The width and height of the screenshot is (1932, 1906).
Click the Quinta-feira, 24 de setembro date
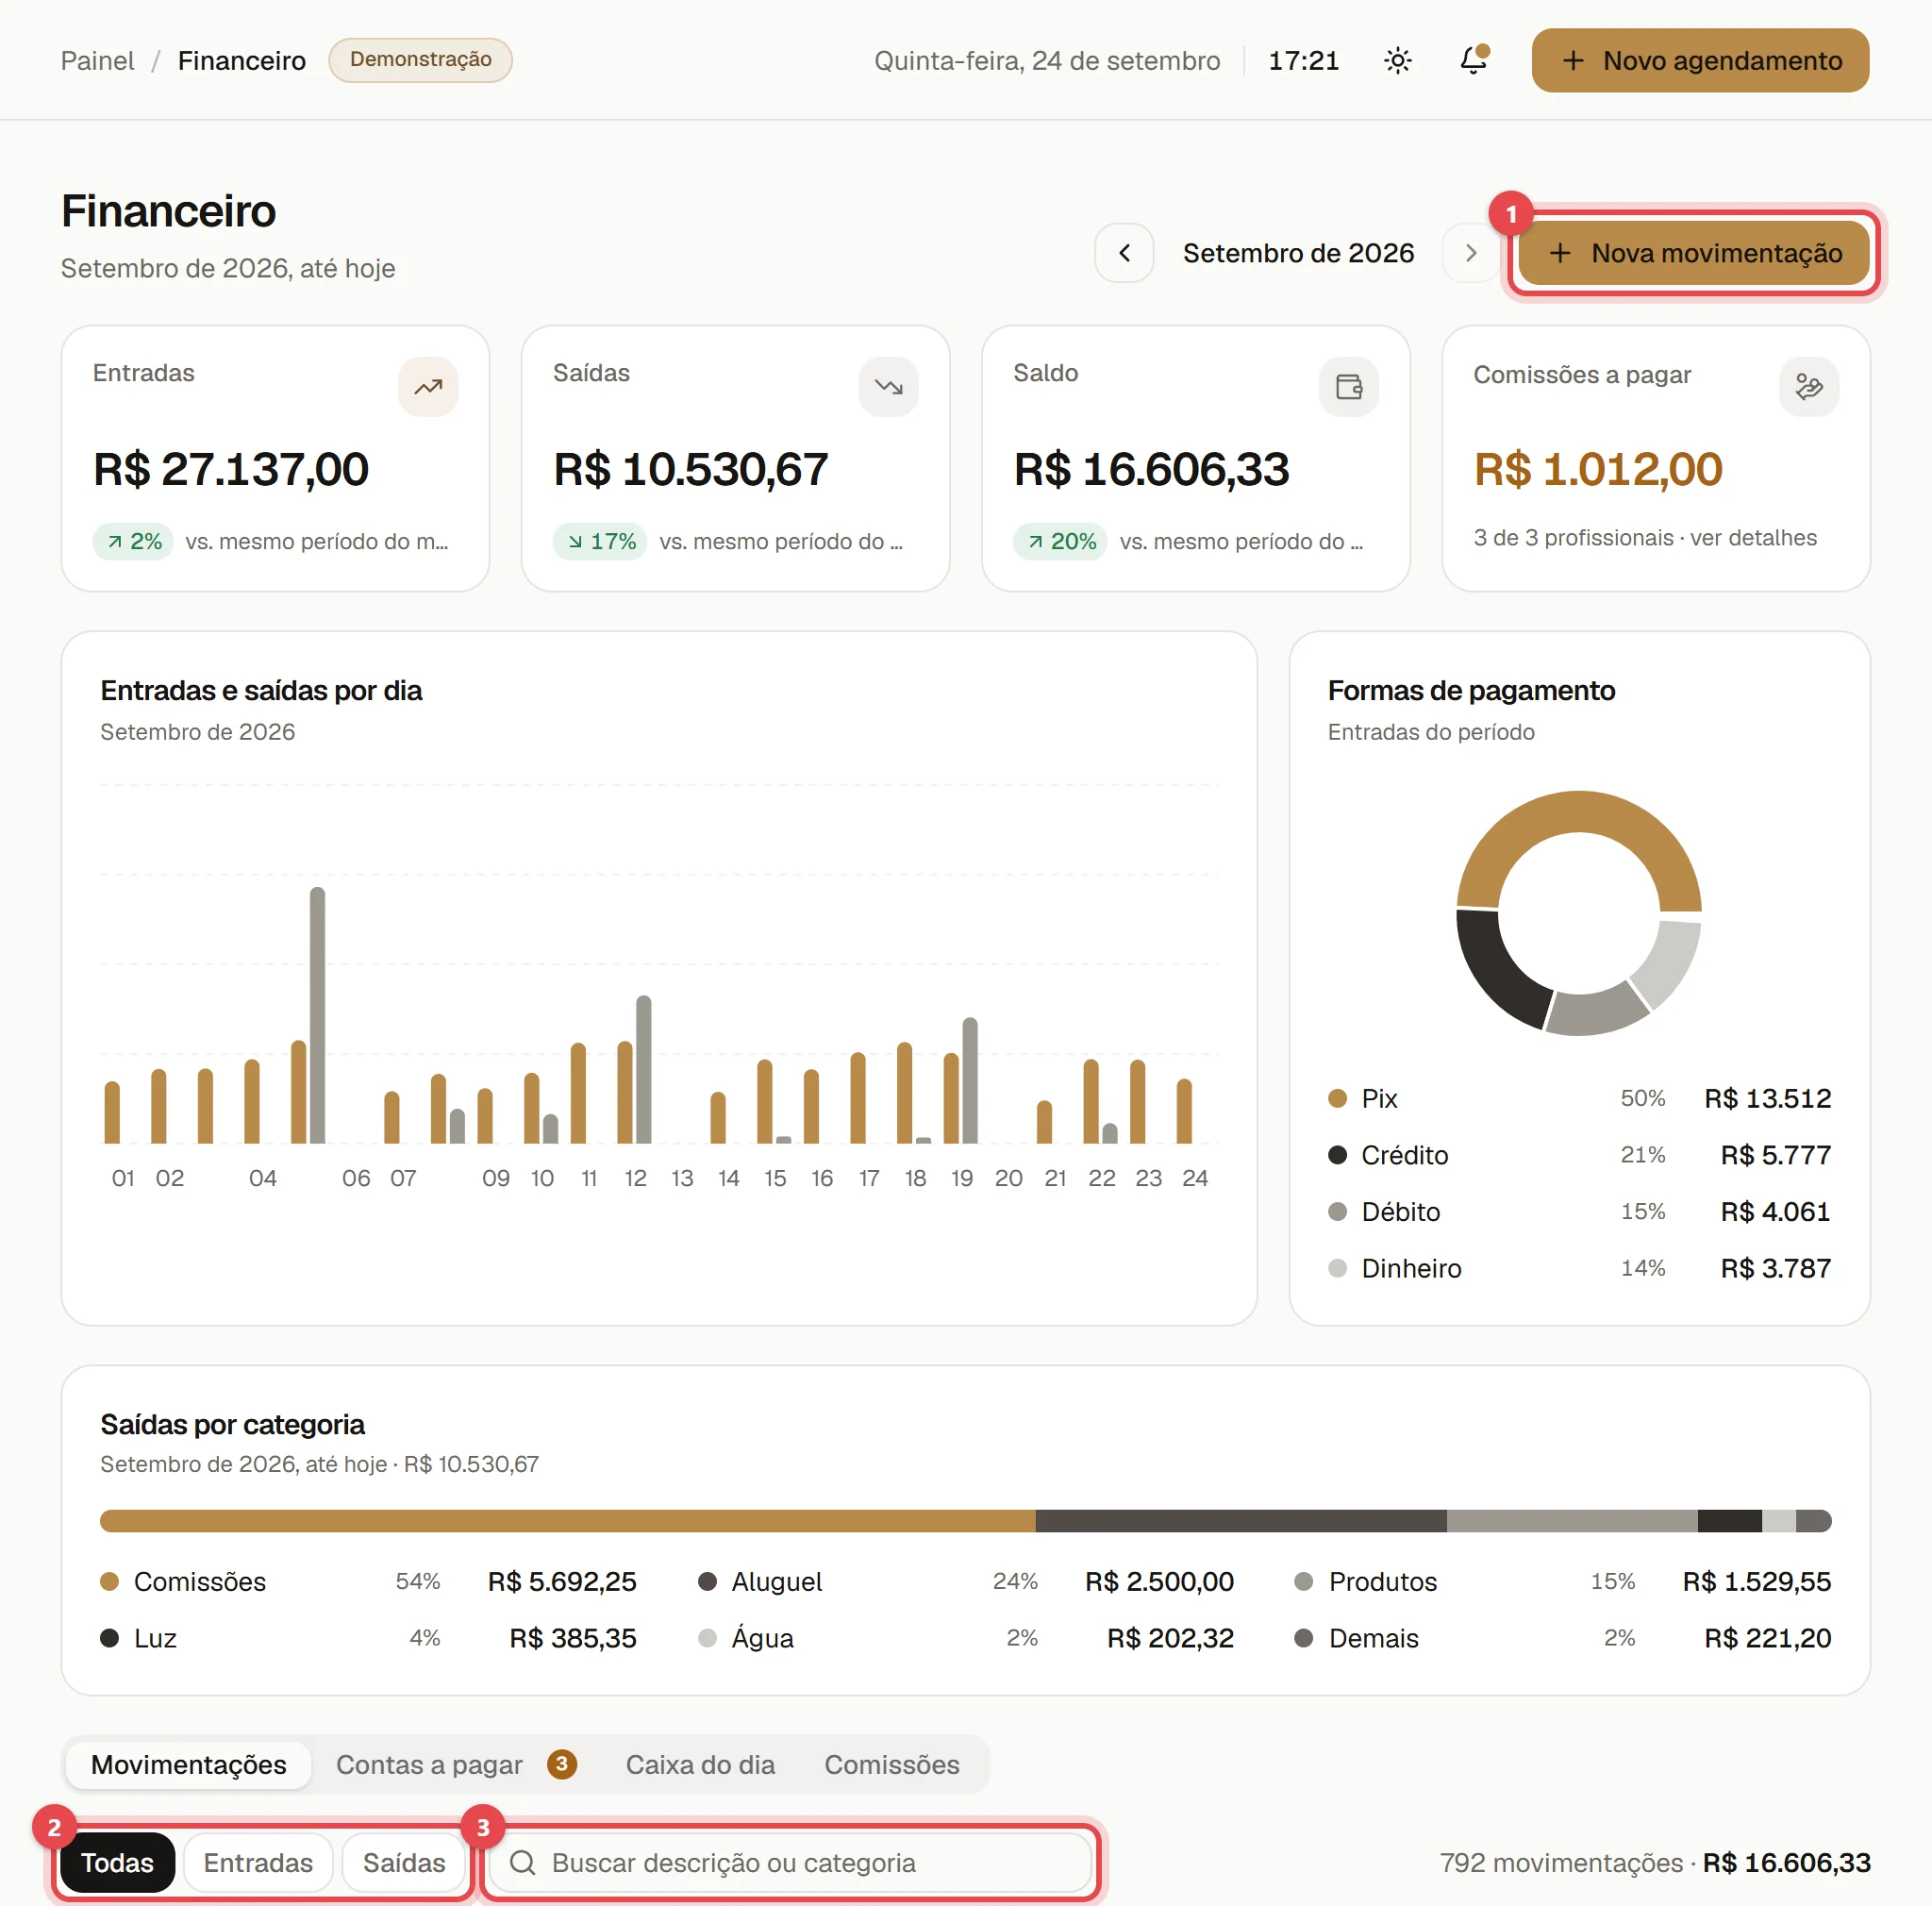coord(1047,61)
